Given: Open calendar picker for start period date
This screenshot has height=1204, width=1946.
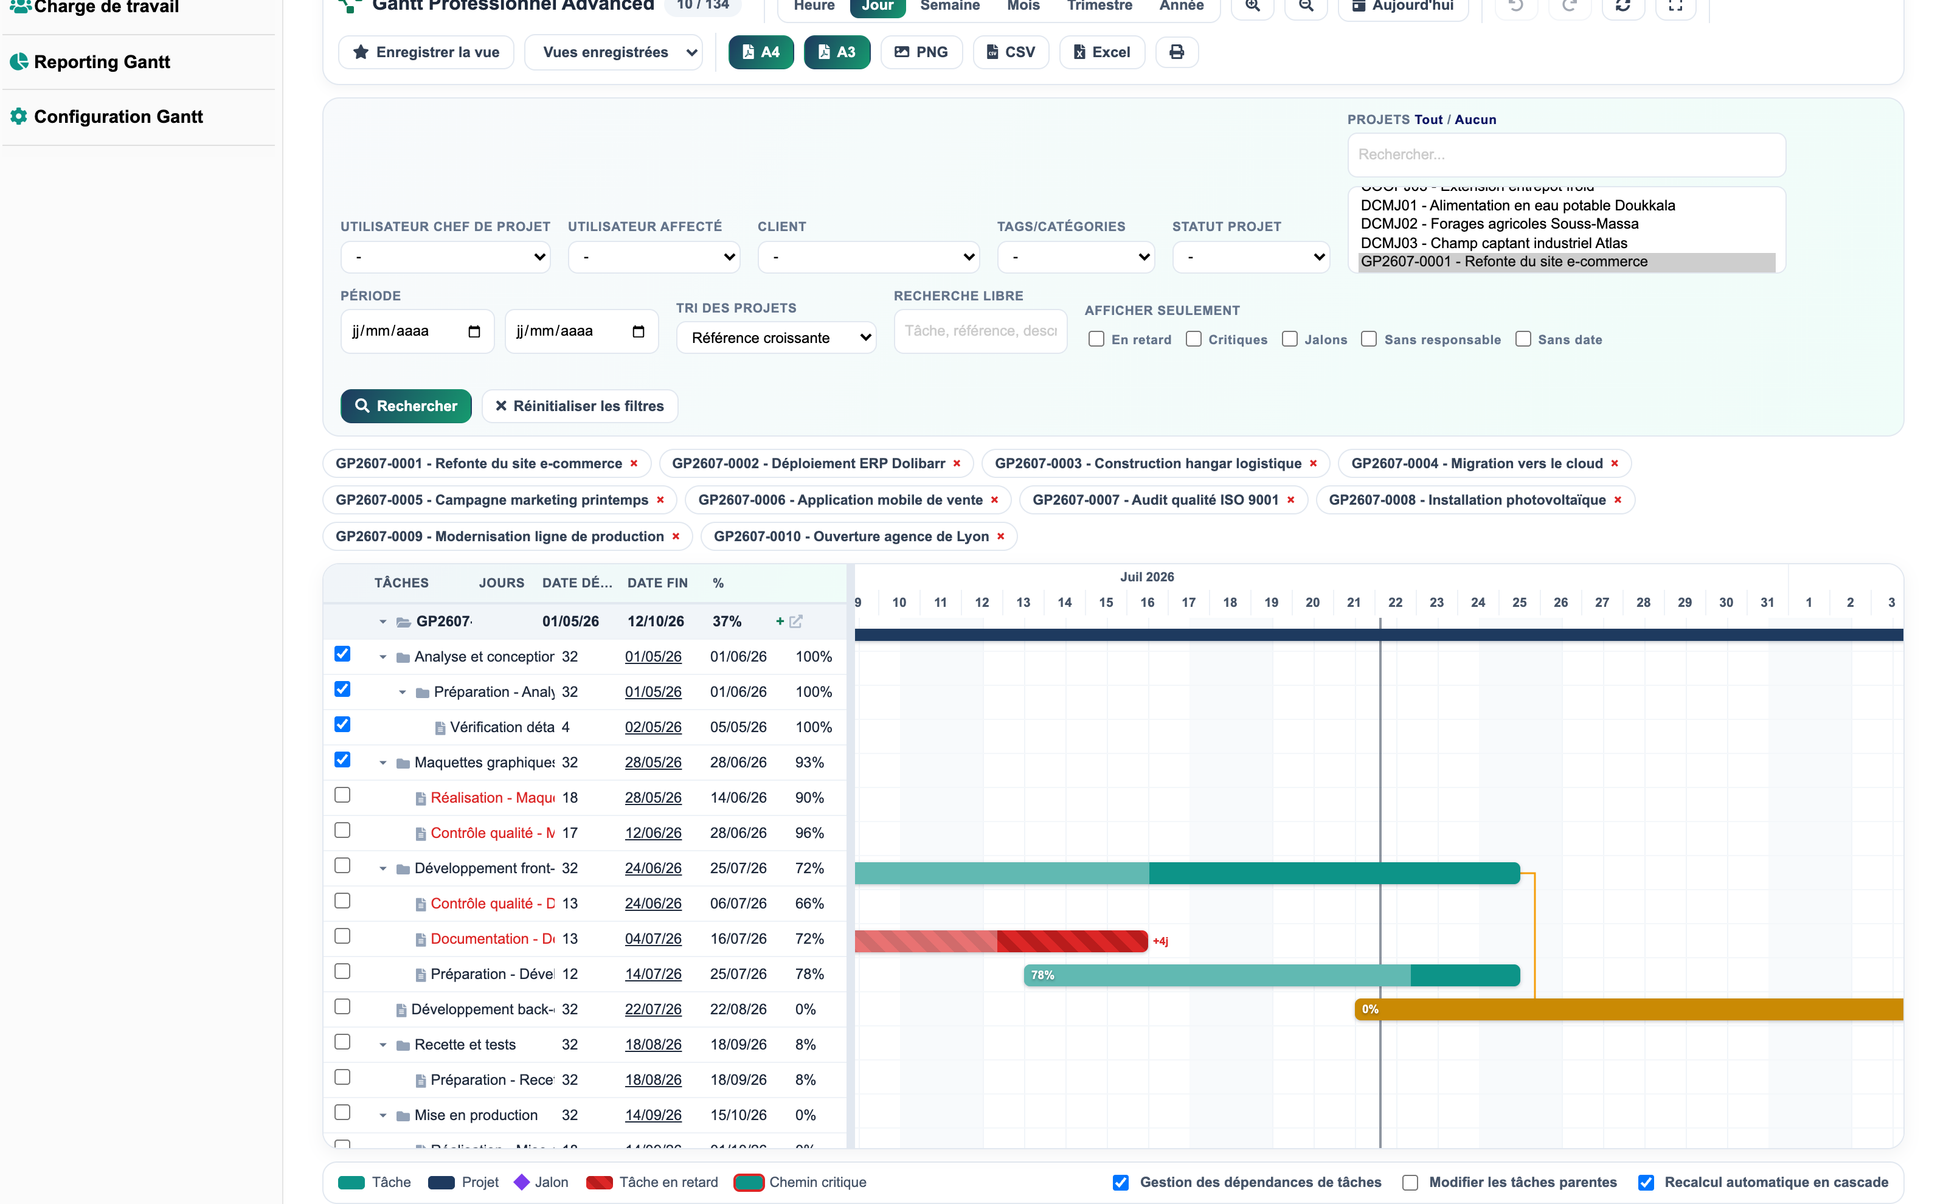Looking at the screenshot, I should coord(474,331).
